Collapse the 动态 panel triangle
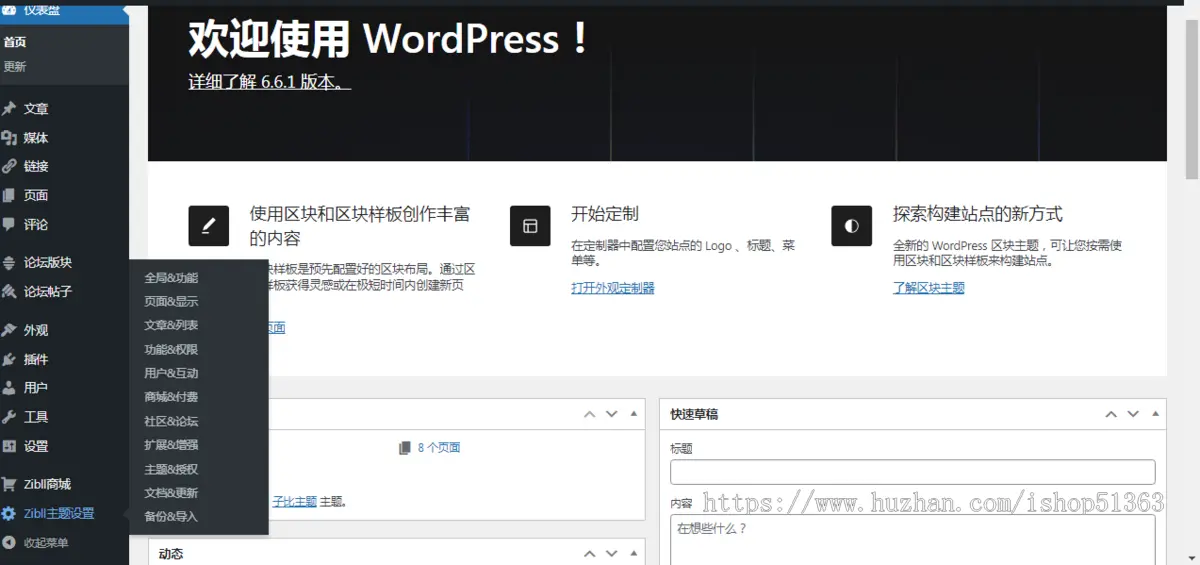Viewport: 1200px width, 565px height. coord(634,554)
